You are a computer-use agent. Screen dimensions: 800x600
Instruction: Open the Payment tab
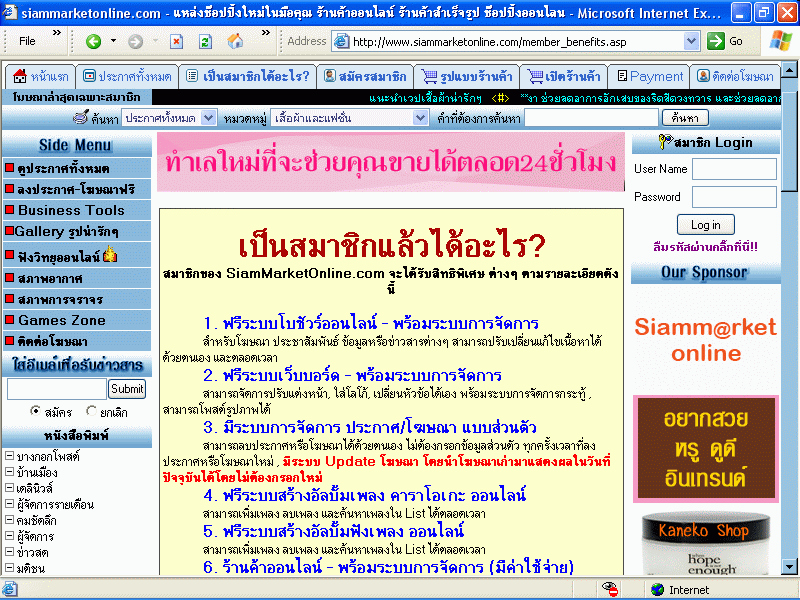point(650,76)
